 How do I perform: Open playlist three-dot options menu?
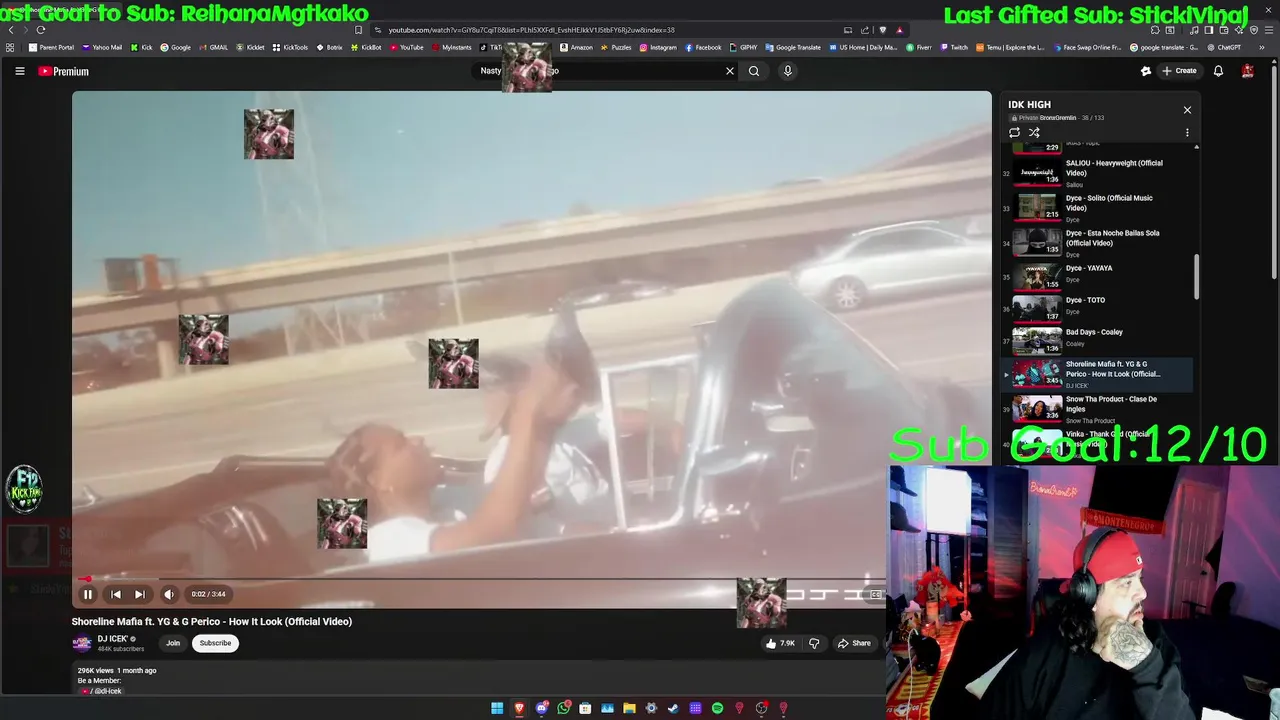[1187, 132]
